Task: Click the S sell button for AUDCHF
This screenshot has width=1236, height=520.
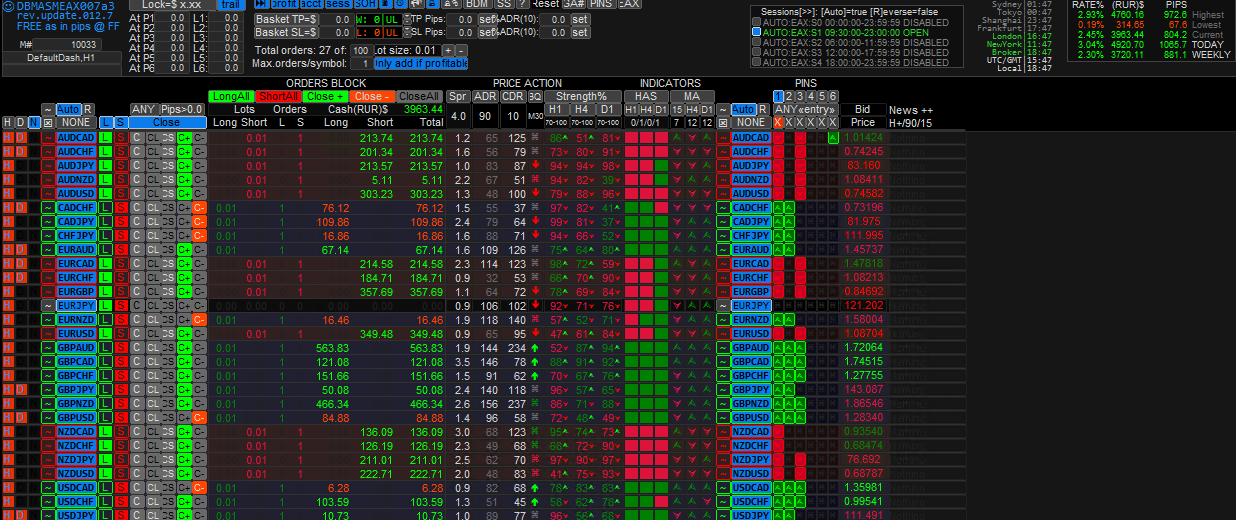Action: 121,151
